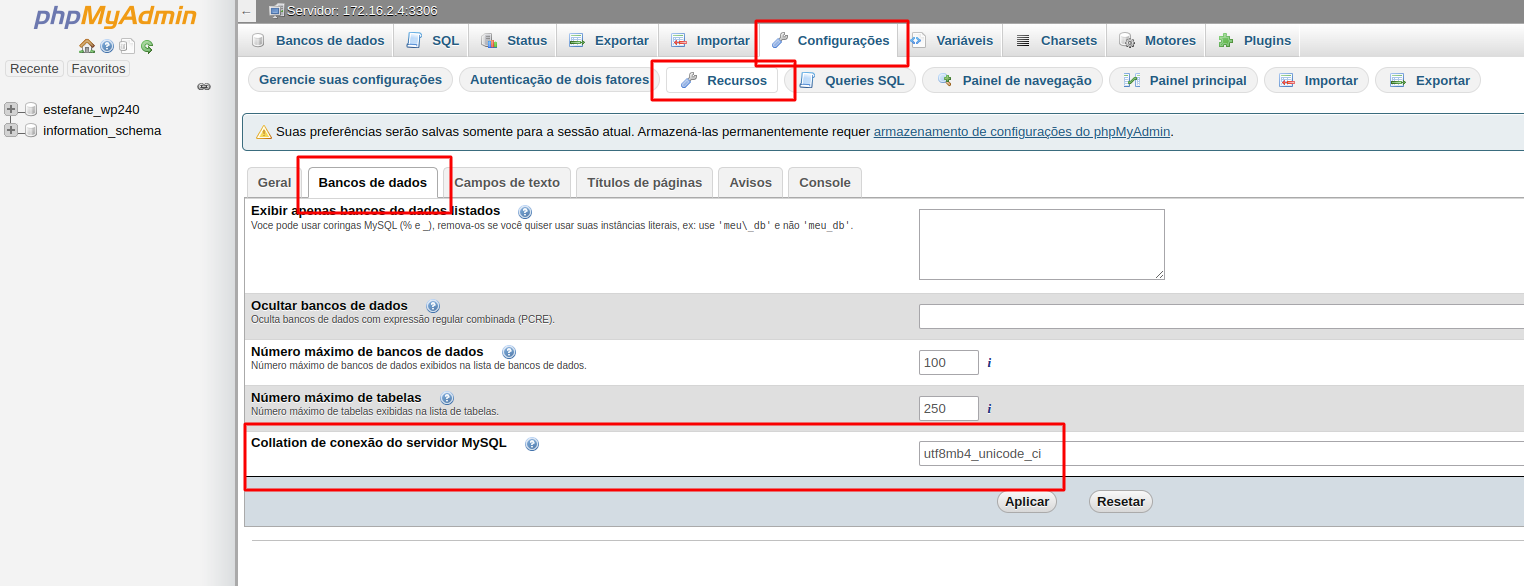Click the wrench icon in Recursos tab
Image resolution: width=1524 pixels, height=586 pixels.
[689, 80]
